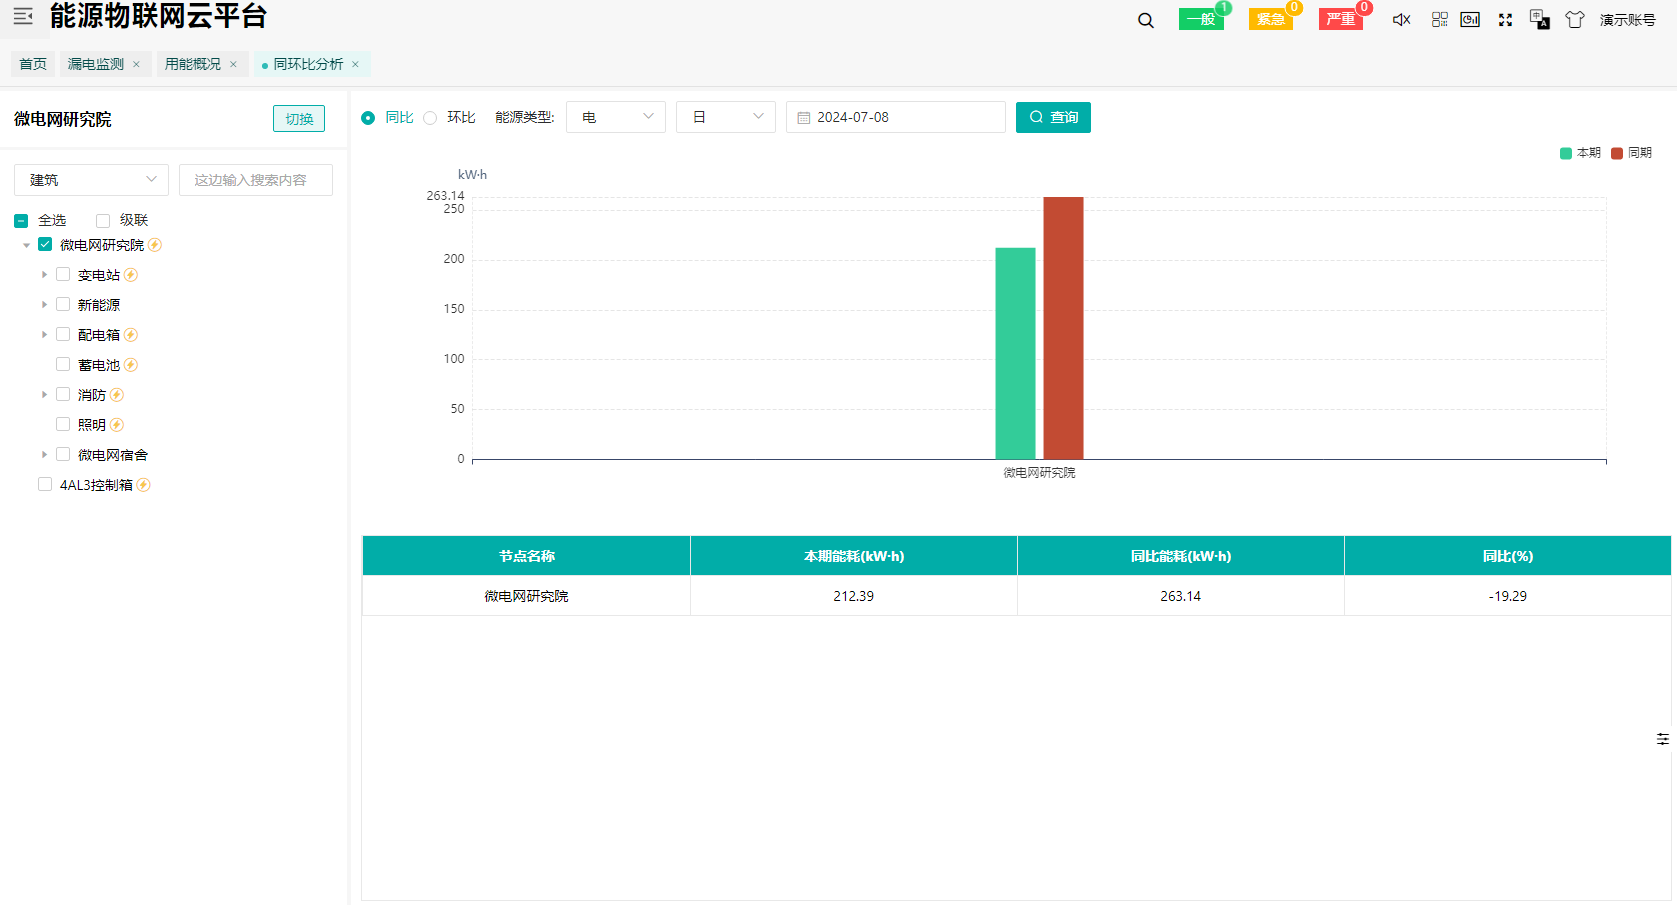This screenshot has width=1677, height=905.
Task: Enter fullscreen with the expand arrows icon
Action: [1505, 20]
